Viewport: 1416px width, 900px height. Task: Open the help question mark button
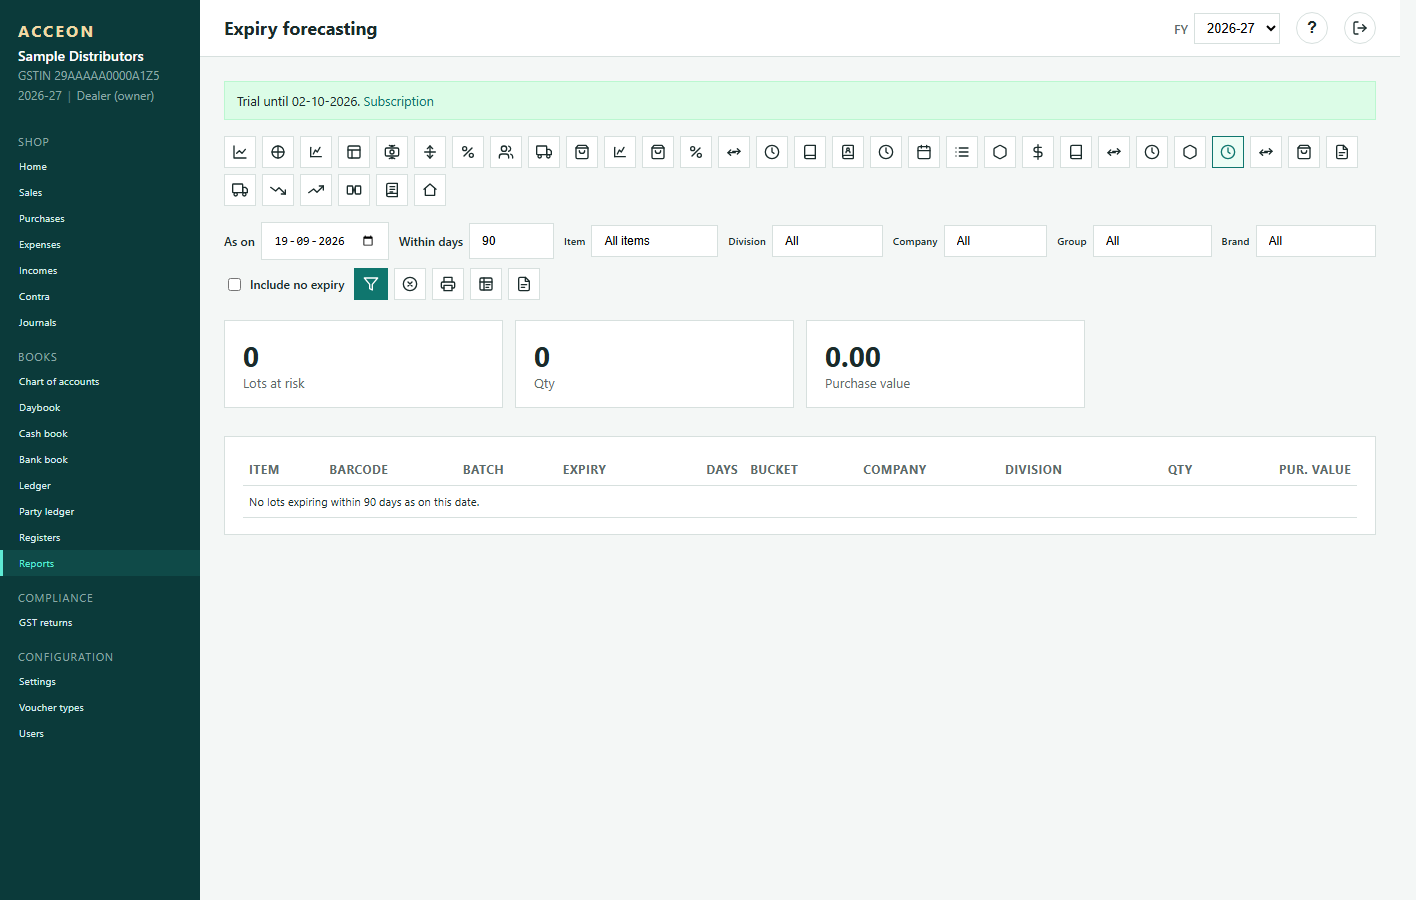[1312, 28]
